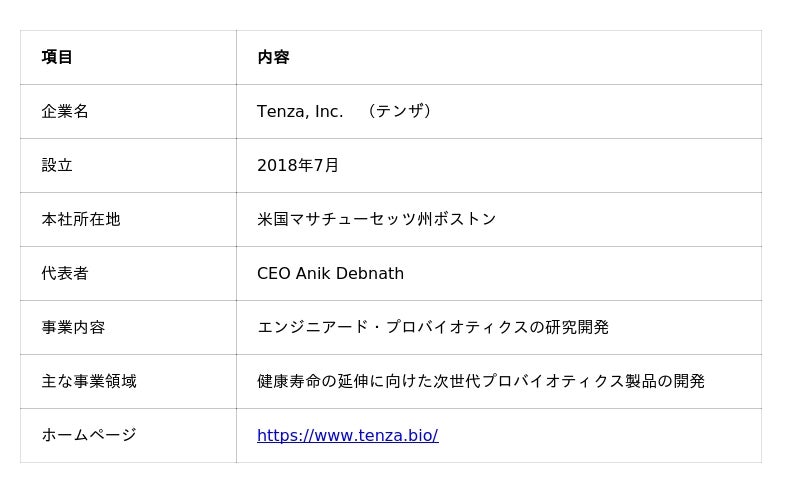Select the 代表者 row label
Viewport: 800px width, 493px height.
click(65, 273)
